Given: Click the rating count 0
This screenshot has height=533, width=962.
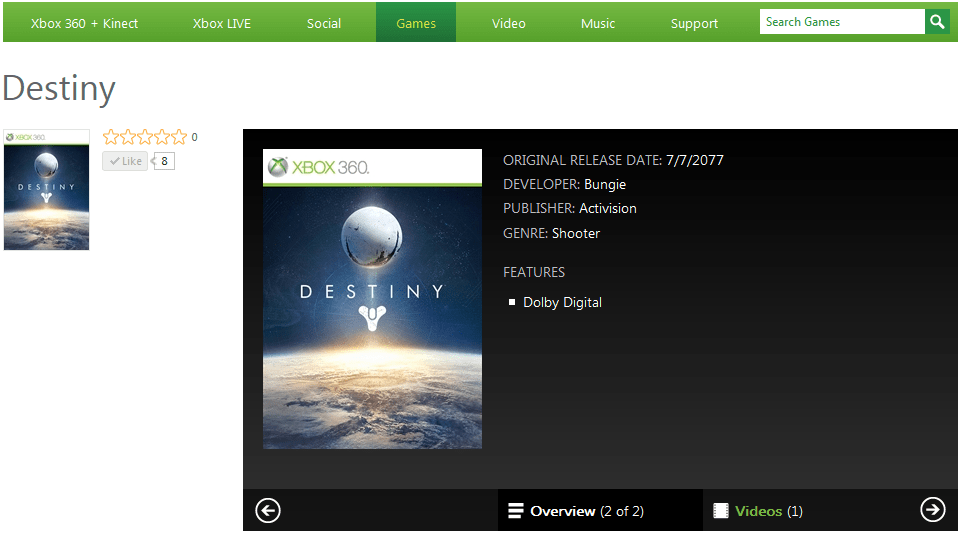Looking at the screenshot, I should (194, 137).
